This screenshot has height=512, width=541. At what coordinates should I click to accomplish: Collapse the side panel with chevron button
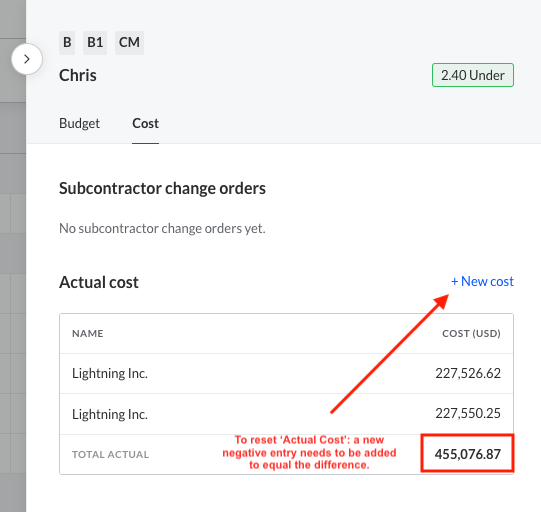coord(27,59)
